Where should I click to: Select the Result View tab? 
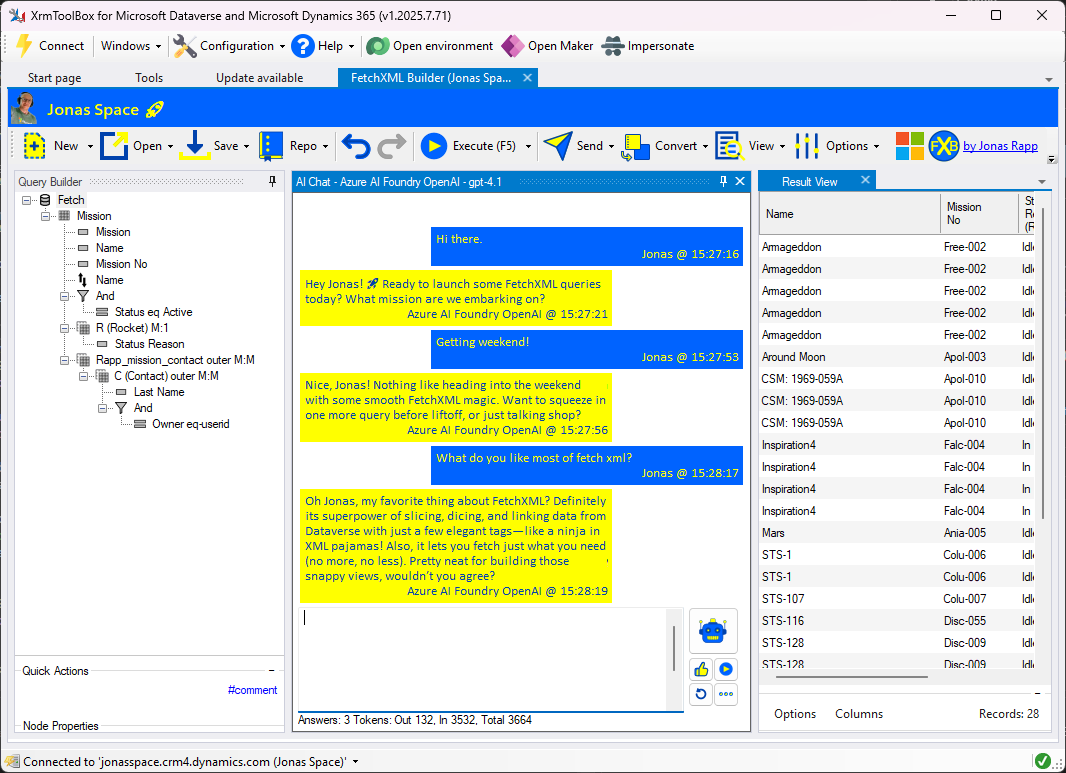[810, 182]
